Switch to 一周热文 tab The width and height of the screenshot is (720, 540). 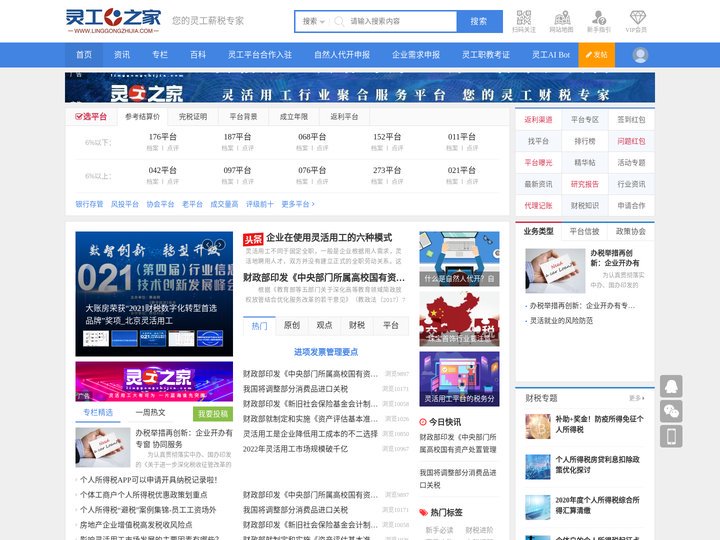click(151, 412)
